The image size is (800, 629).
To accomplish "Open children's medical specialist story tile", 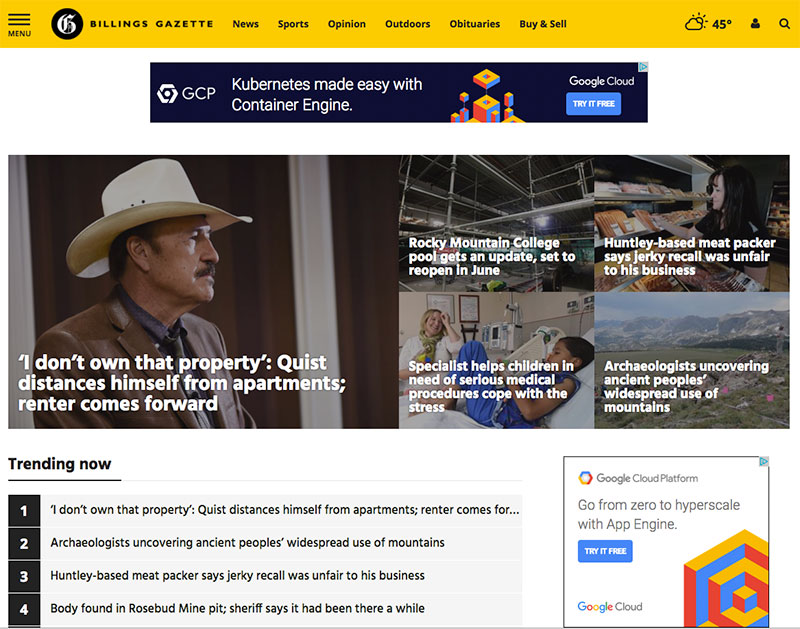I will 490,386.
